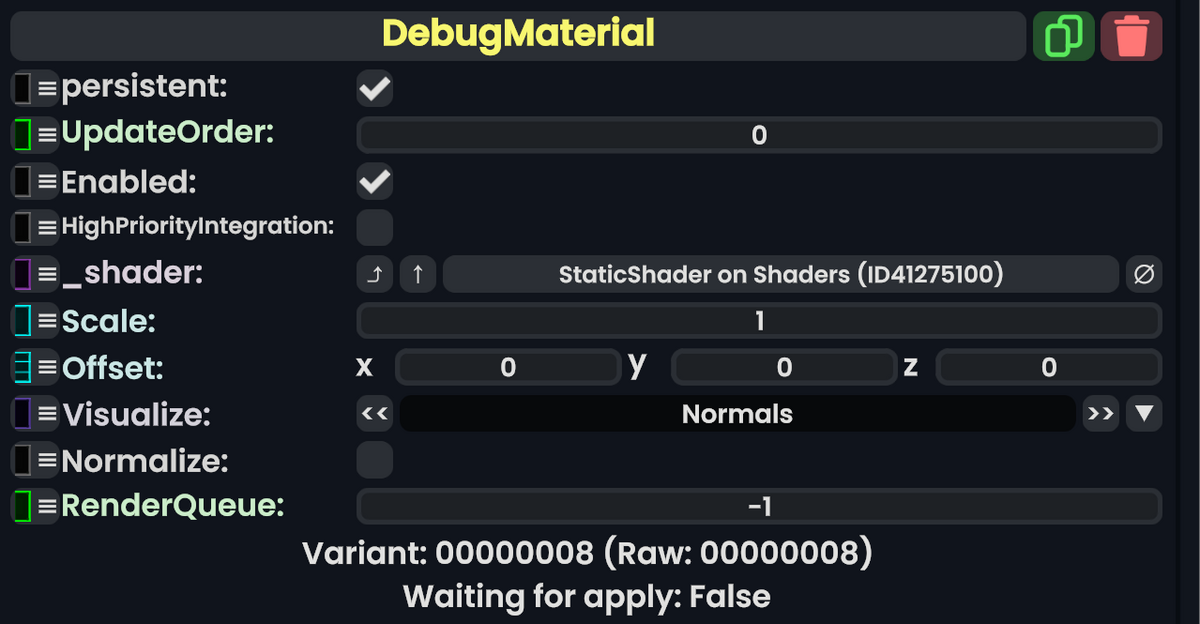Jump to the StaticShader target using curved arrow
Viewport: 1200px width, 624px height.
pos(374,274)
